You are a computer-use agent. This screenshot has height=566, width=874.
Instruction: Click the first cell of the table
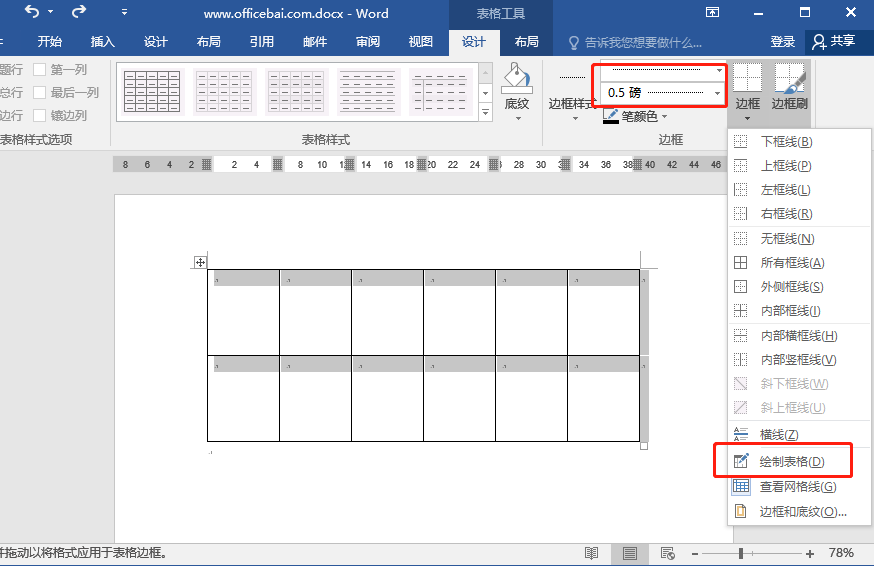click(244, 312)
